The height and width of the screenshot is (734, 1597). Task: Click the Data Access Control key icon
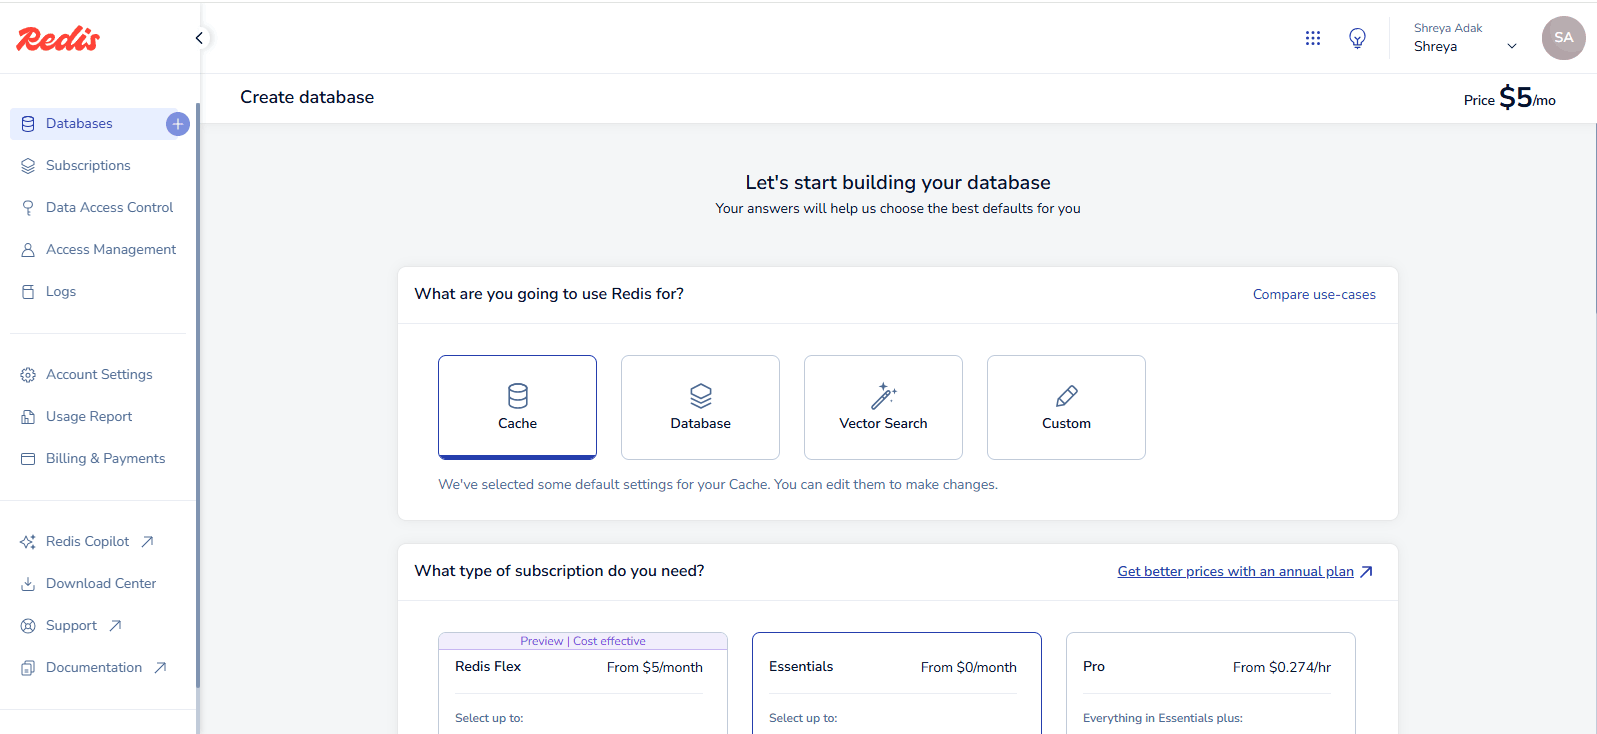click(x=28, y=208)
